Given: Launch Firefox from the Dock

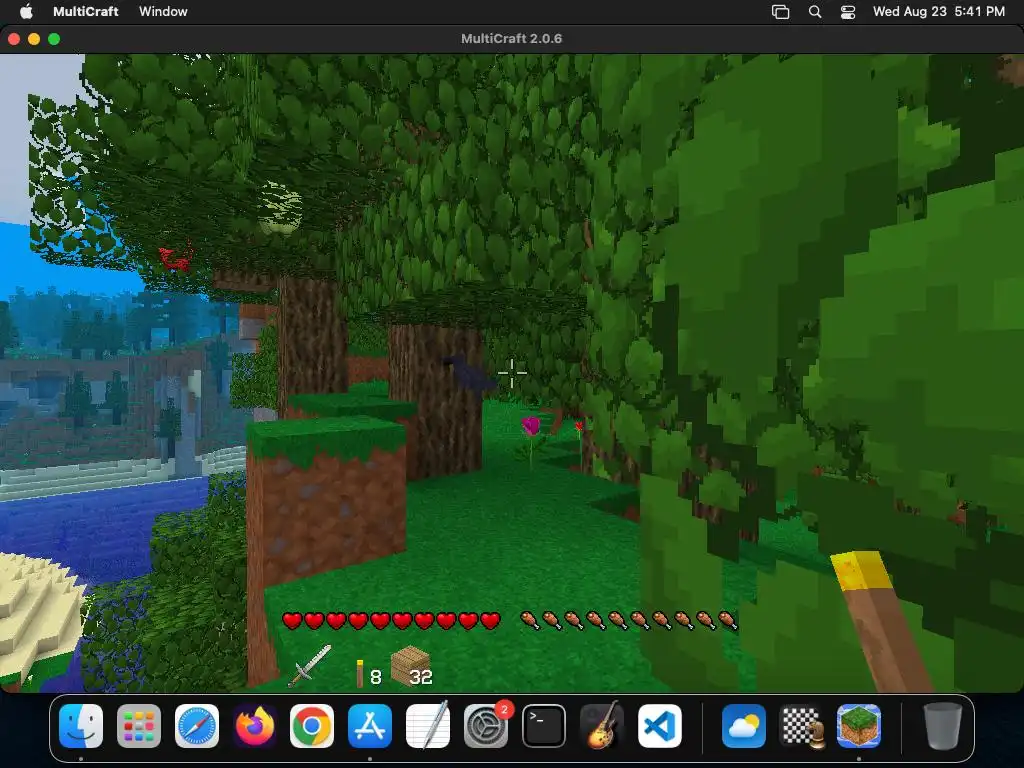Looking at the screenshot, I should 255,726.
